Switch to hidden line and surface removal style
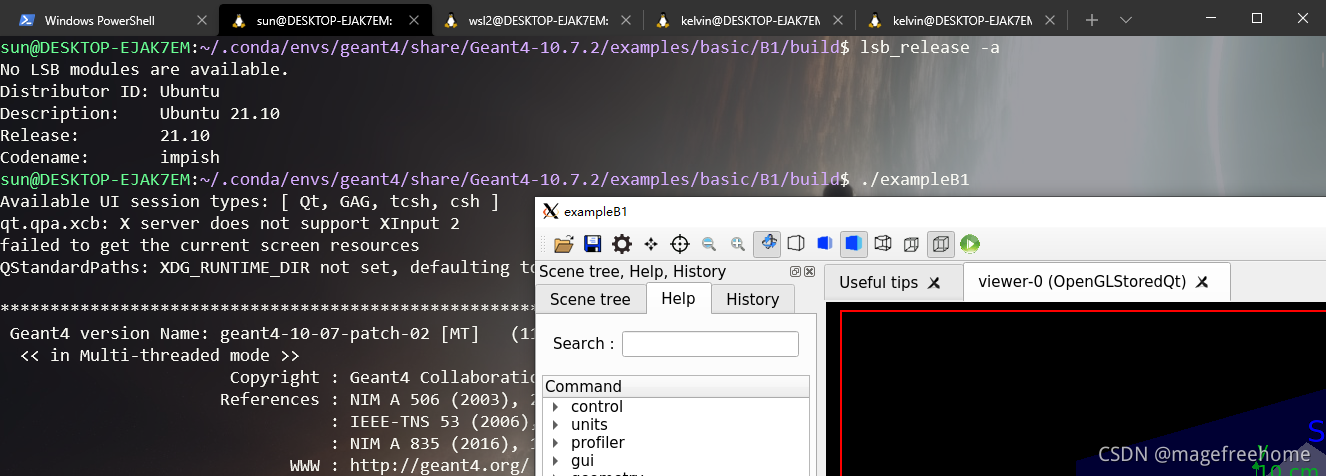 [x=825, y=244]
